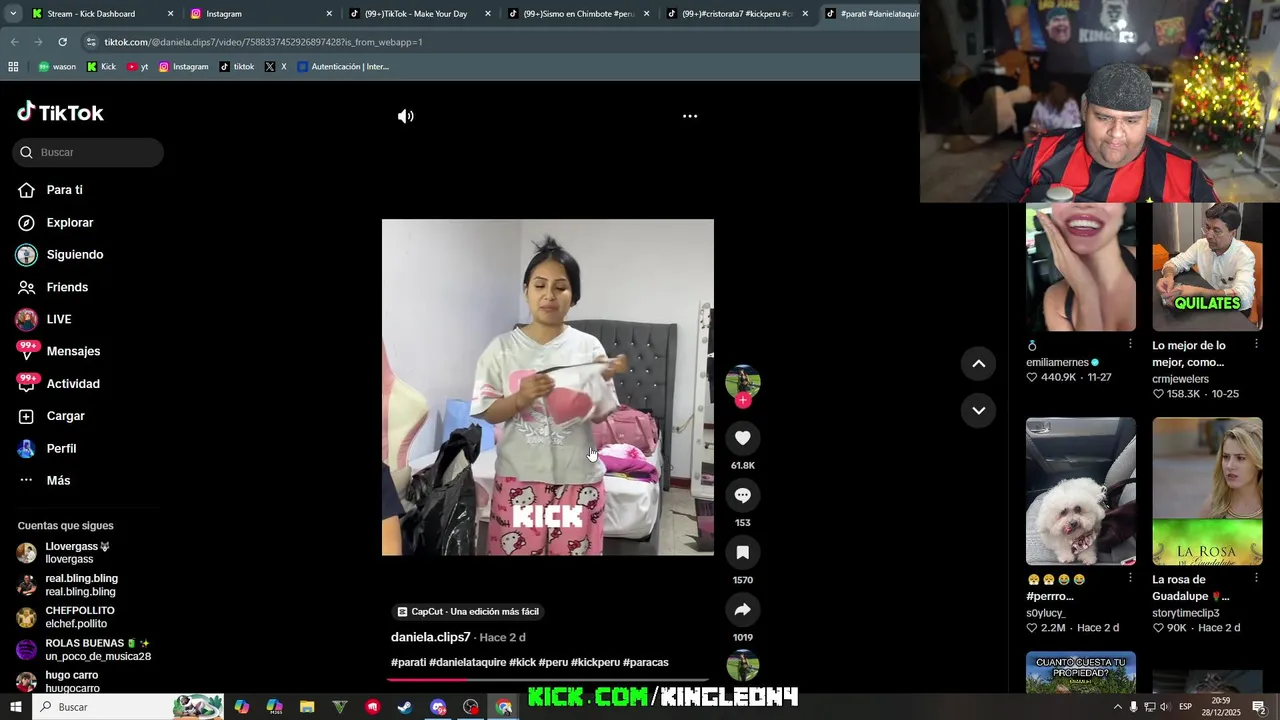
Task: Open the video three-dots options menu
Action: point(690,116)
